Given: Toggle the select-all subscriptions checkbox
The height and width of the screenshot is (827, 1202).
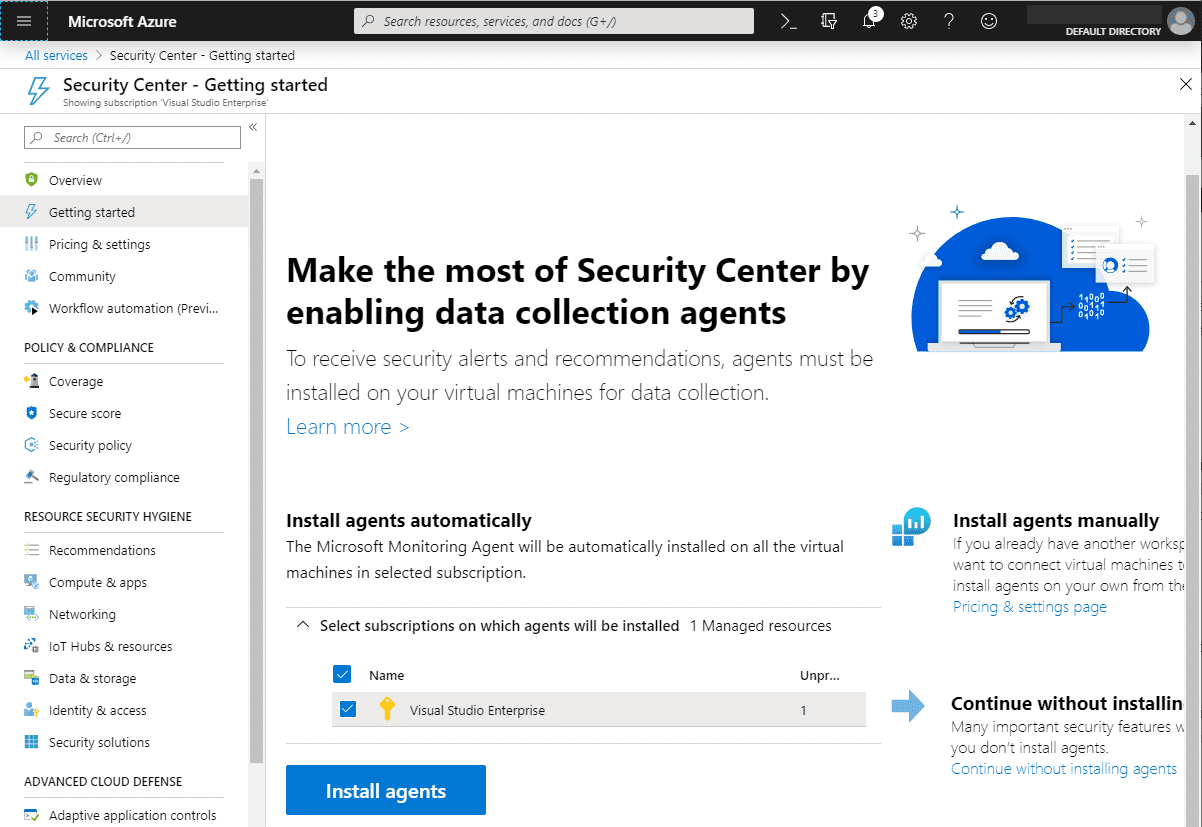Looking at the screenshot, I should click(x=343, y=674).
